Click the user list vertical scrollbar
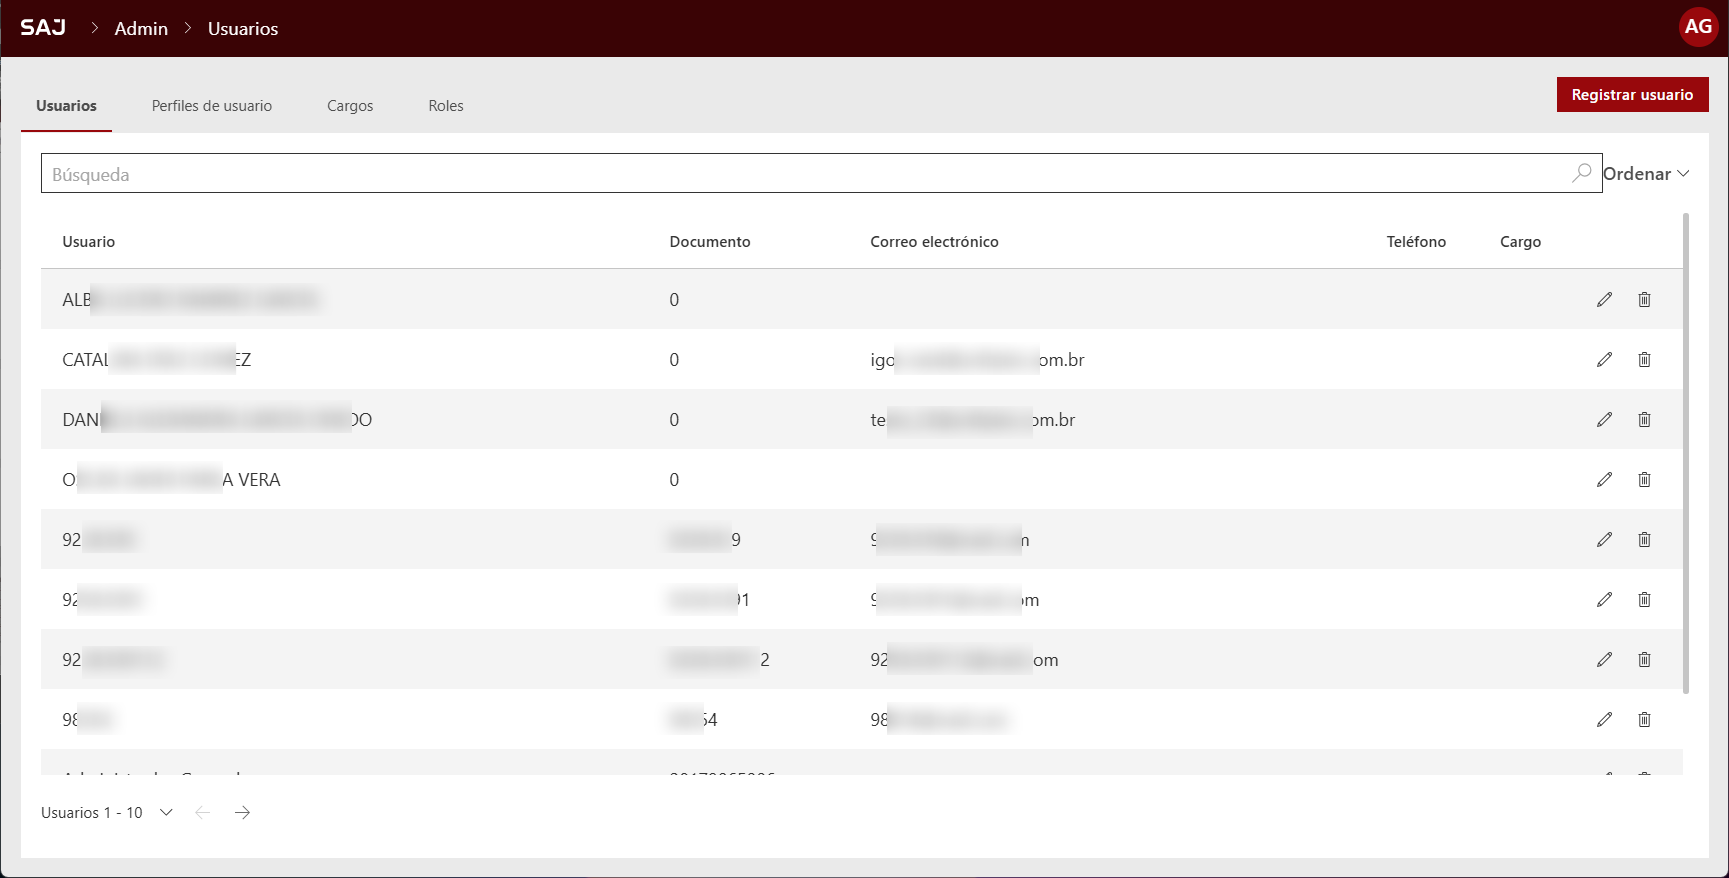 pos(1686,450)
